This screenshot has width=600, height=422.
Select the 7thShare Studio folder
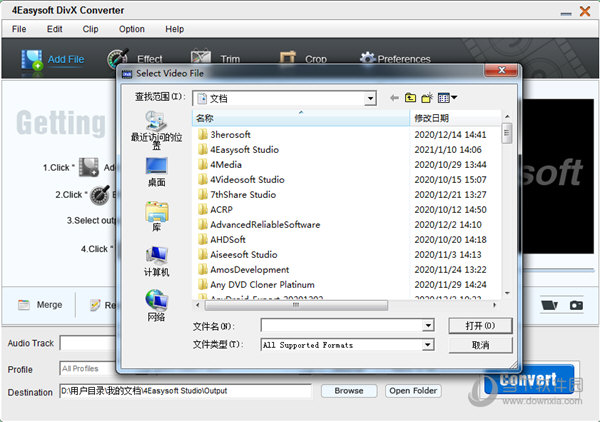tap(243, 194)
